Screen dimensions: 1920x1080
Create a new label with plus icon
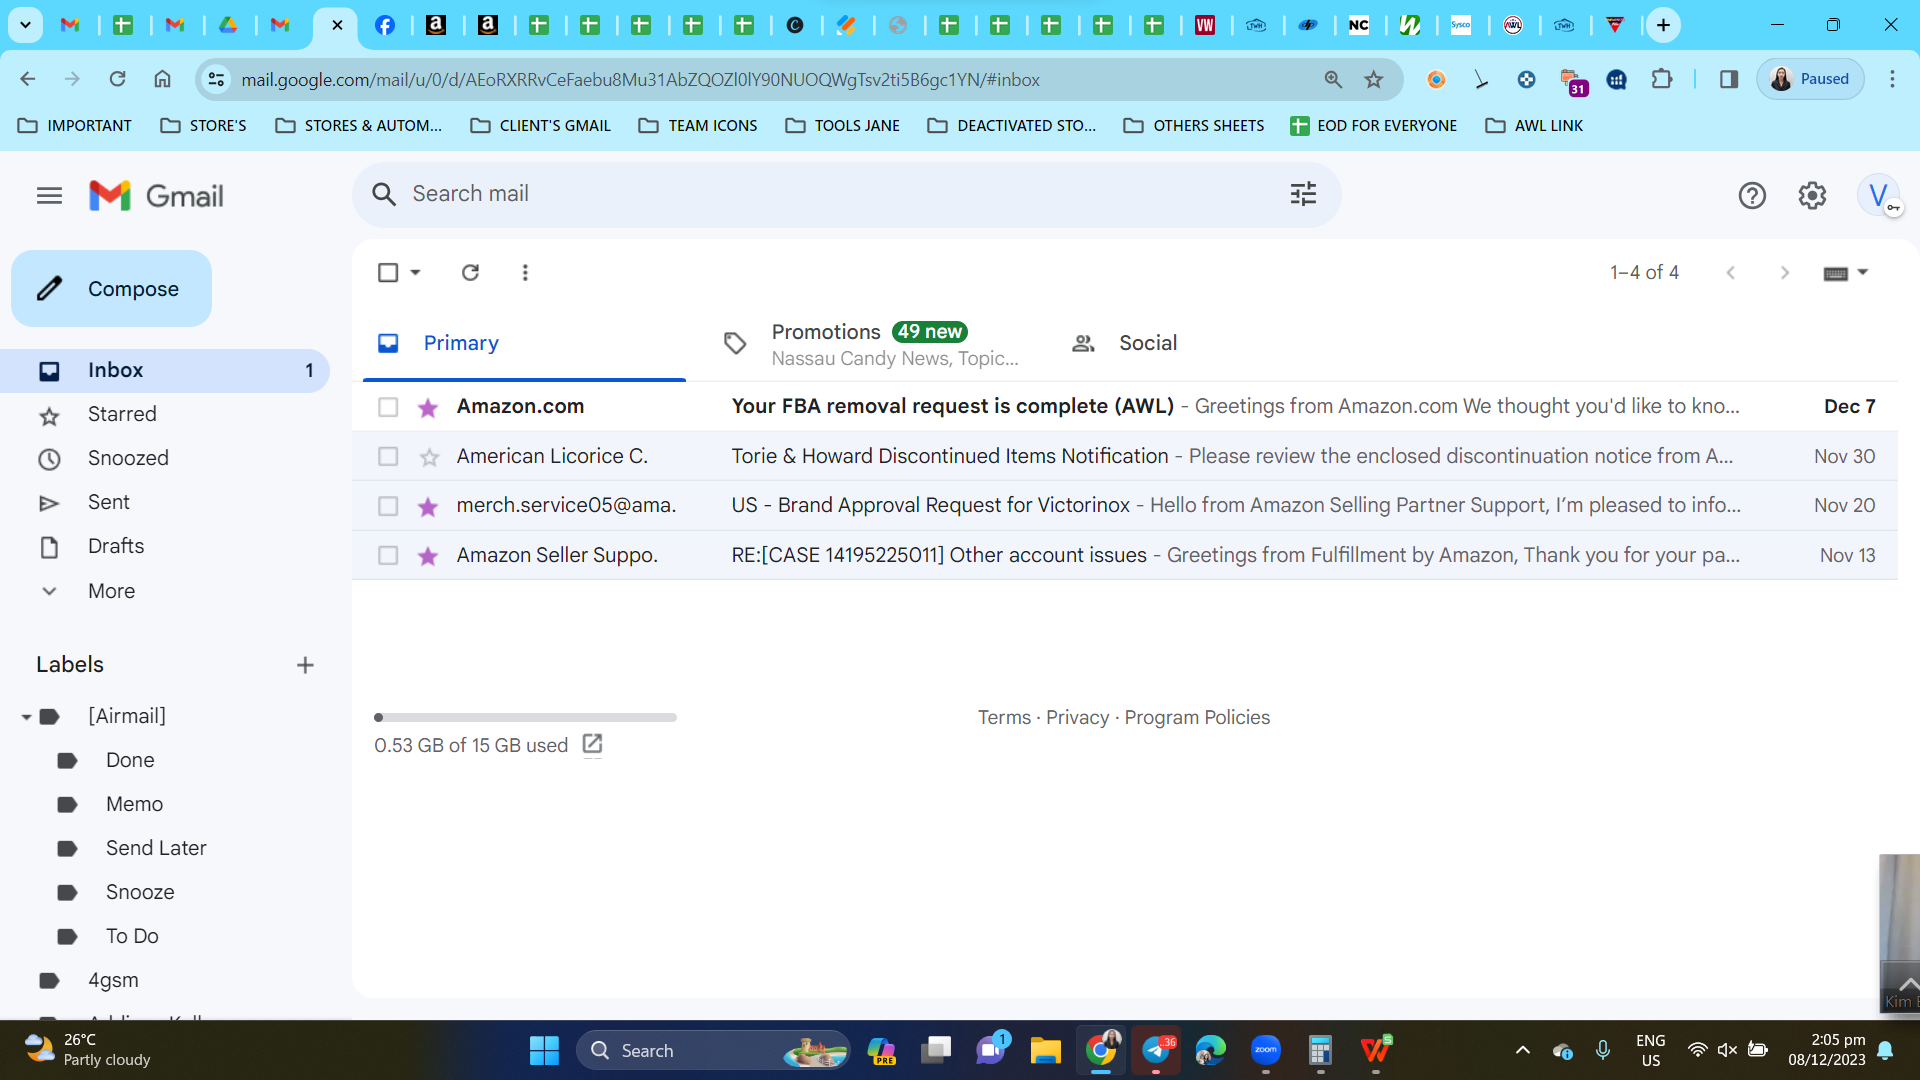click(x=305, y=665)
